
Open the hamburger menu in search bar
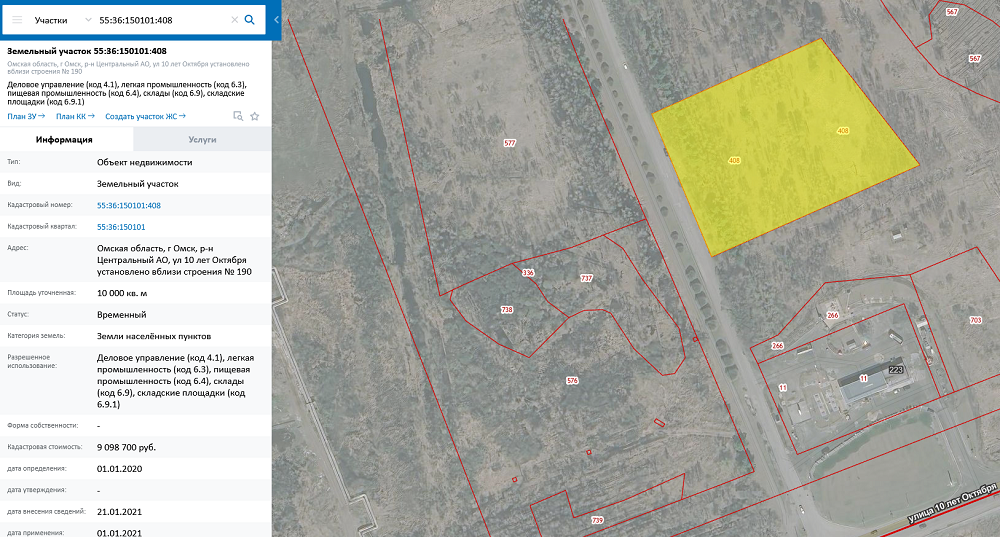16,20
